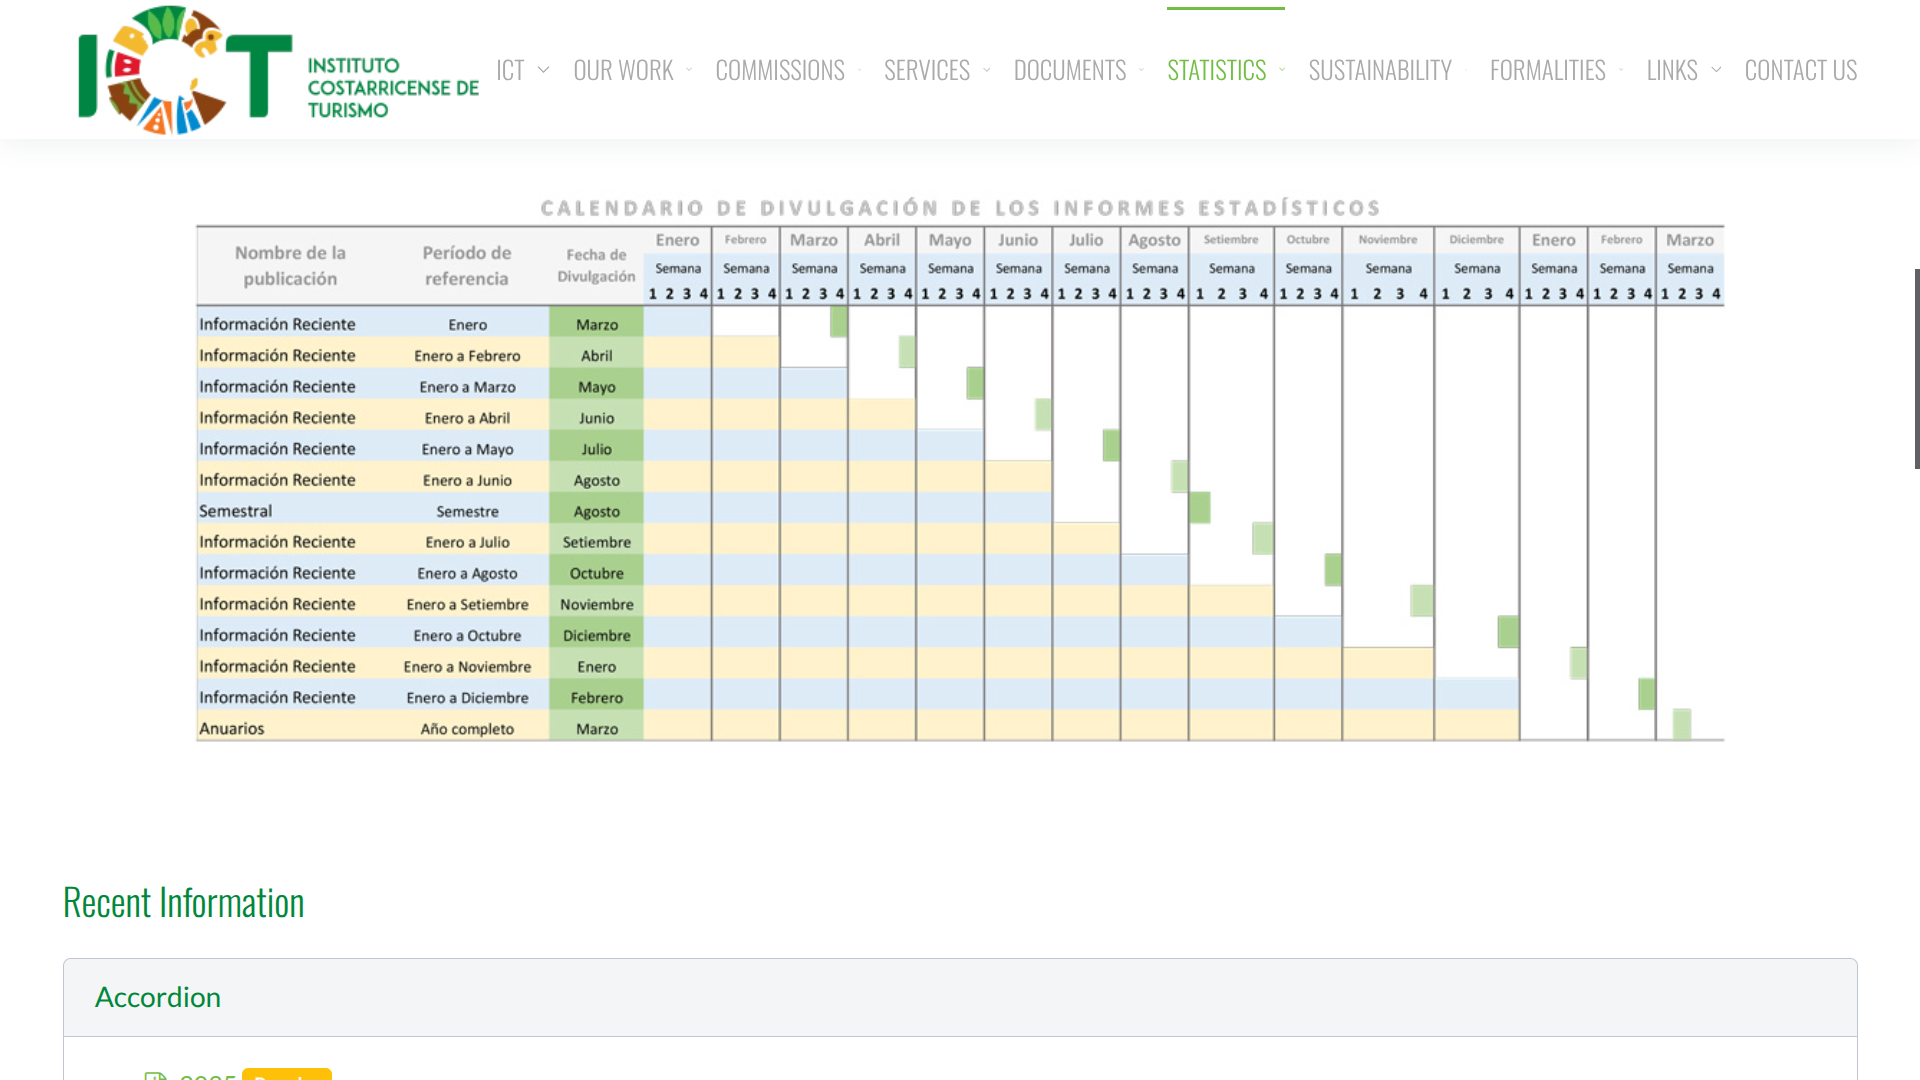Click the ICT logo image

point(185,70)
